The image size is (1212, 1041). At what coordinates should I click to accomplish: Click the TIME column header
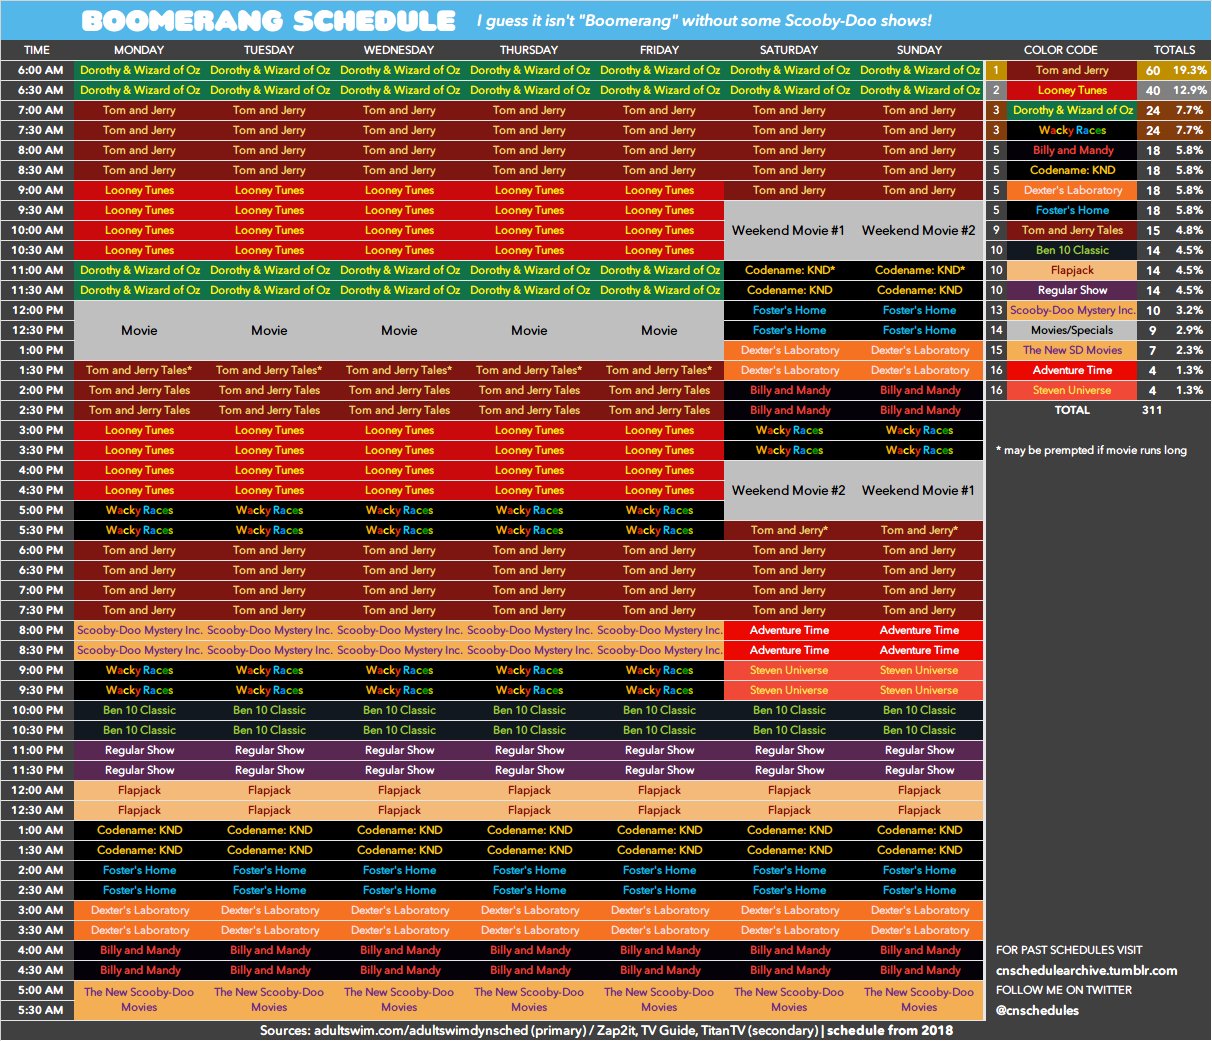[37, 49]
